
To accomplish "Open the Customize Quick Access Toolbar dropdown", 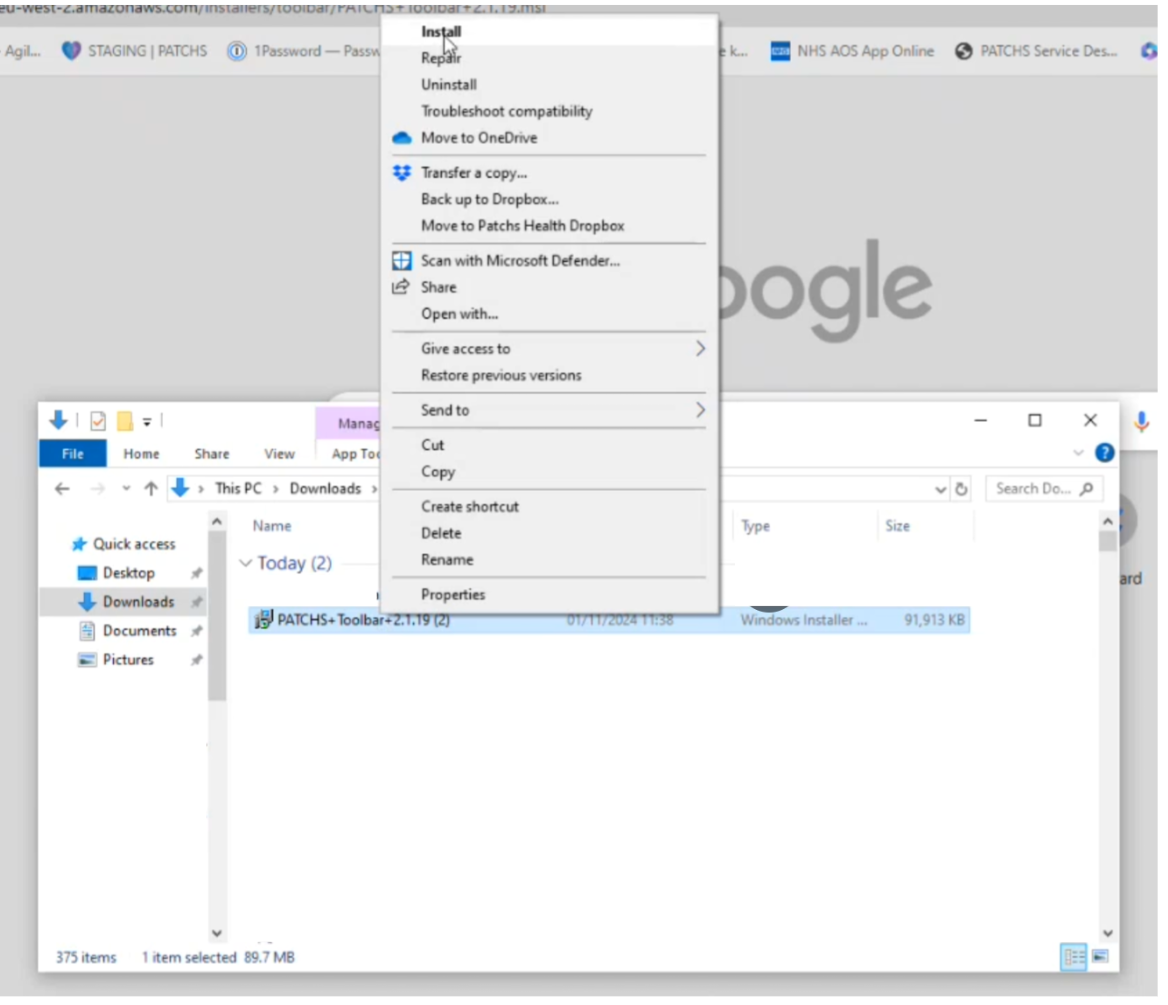I will click(147, 422).
